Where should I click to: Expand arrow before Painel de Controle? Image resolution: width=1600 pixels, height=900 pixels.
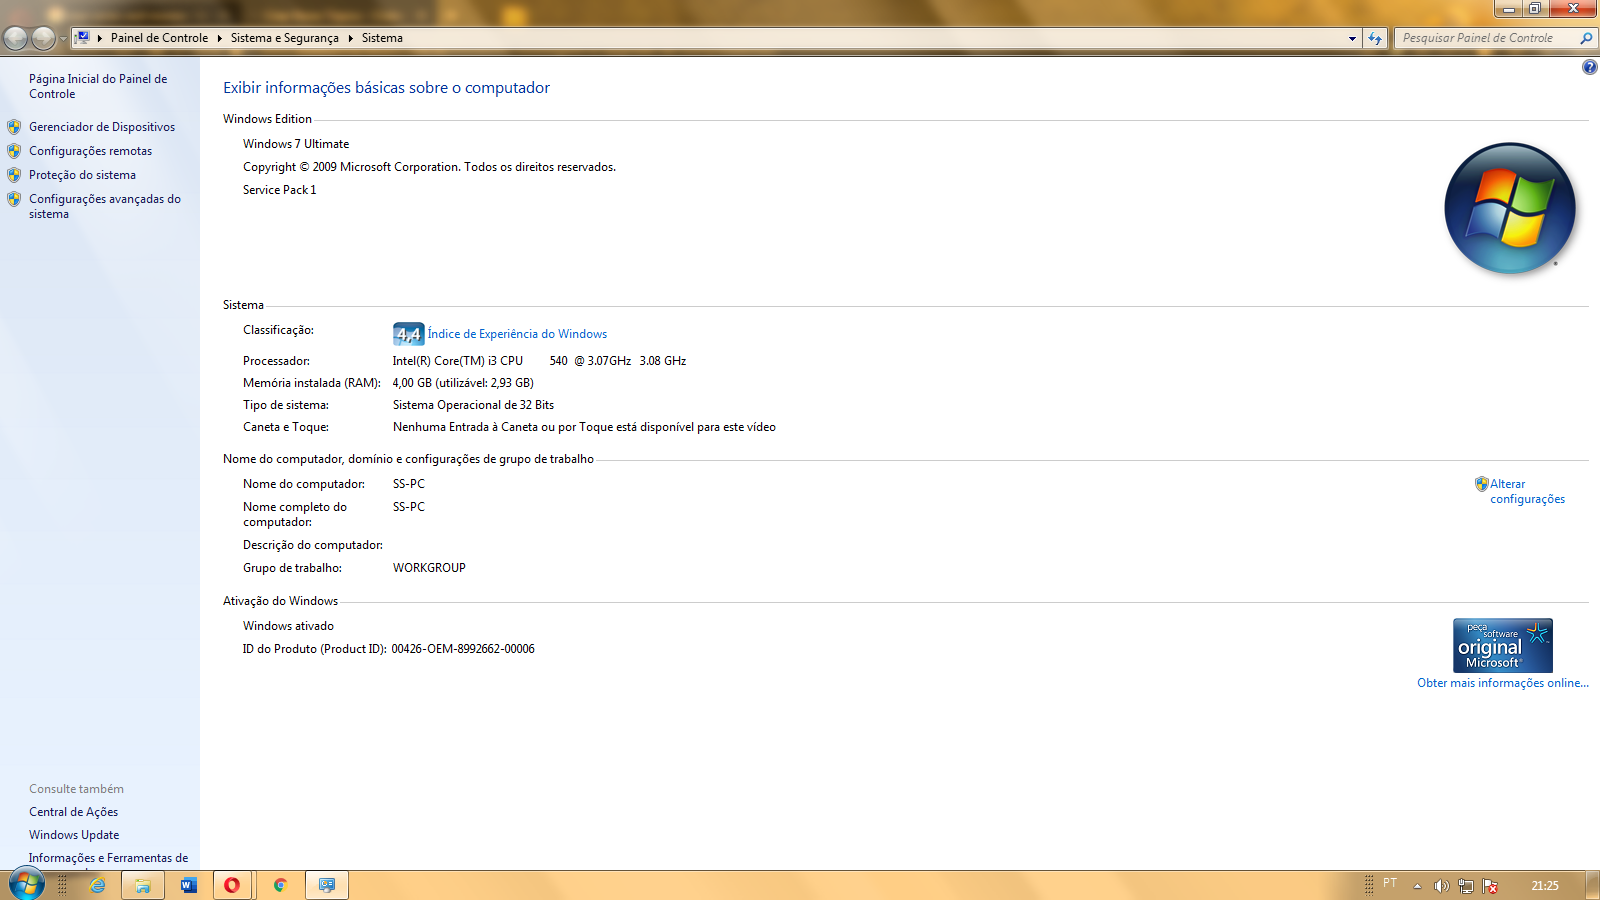100,38
